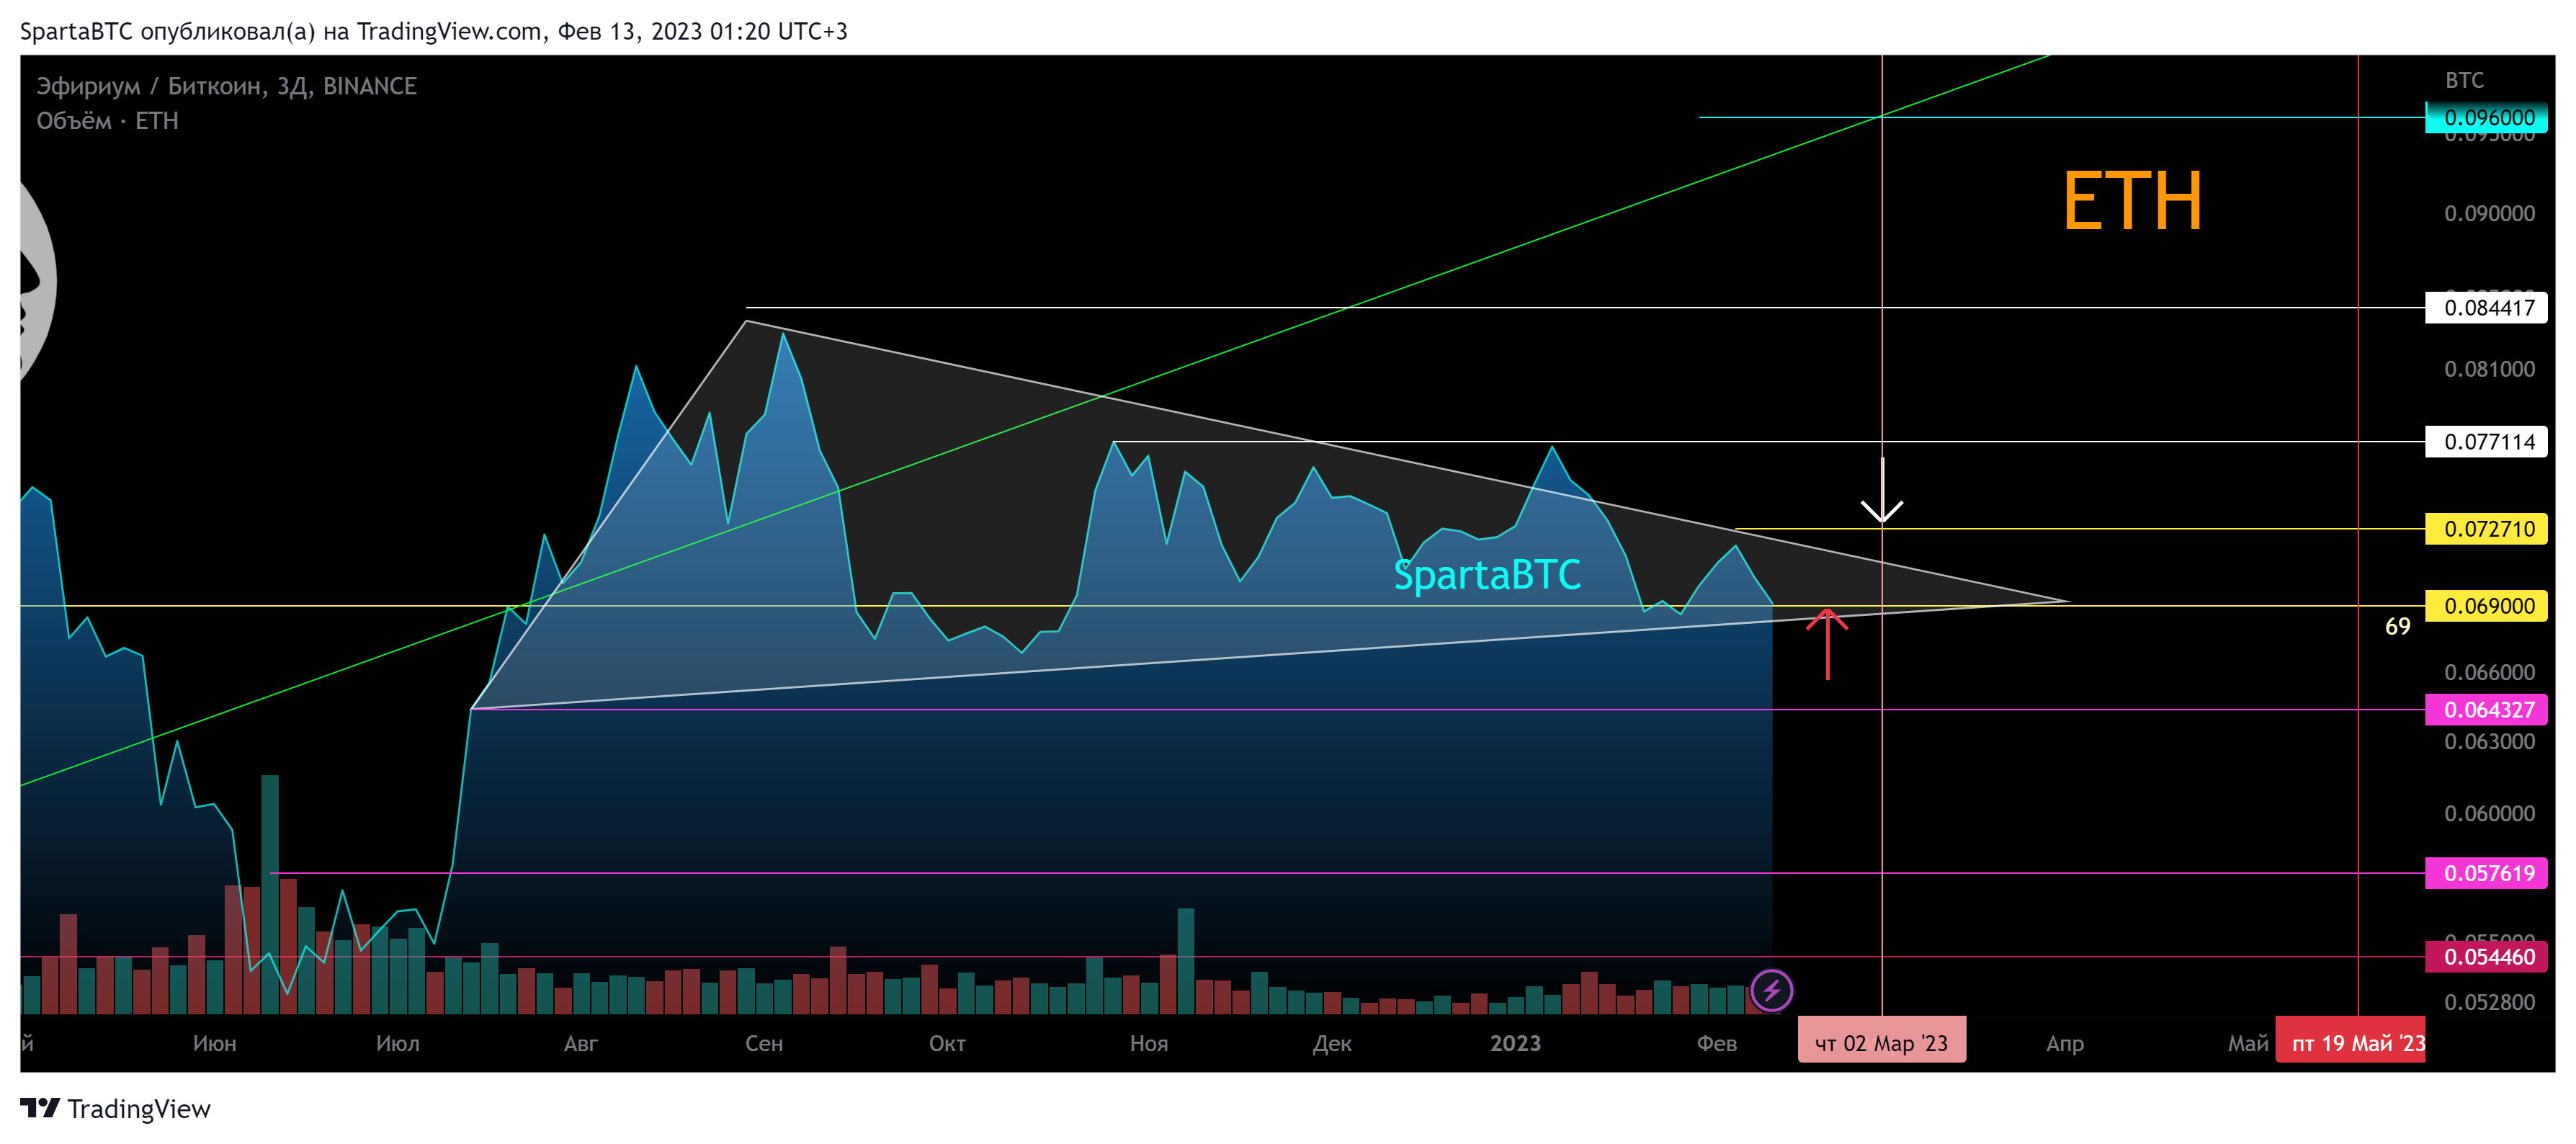The image size is (2576, 1144).
Task: Click the 0.052800 axis value
Action: [x=2489, y=1002]
